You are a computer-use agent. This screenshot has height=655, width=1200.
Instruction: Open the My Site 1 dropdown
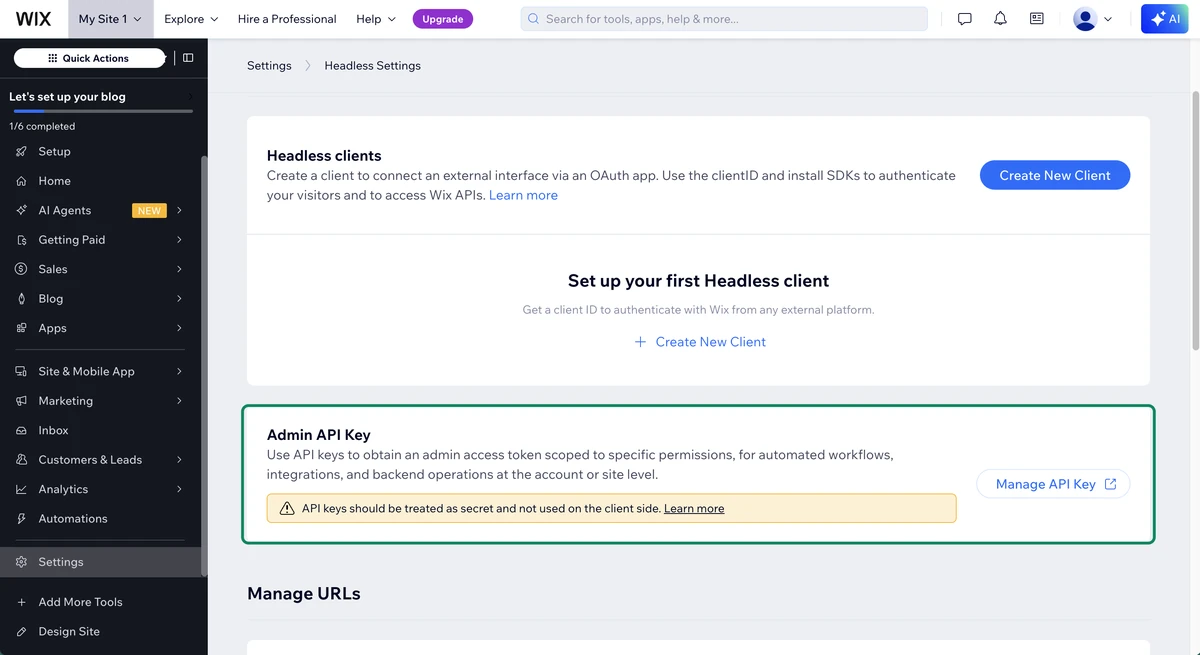tap(110, 19)
